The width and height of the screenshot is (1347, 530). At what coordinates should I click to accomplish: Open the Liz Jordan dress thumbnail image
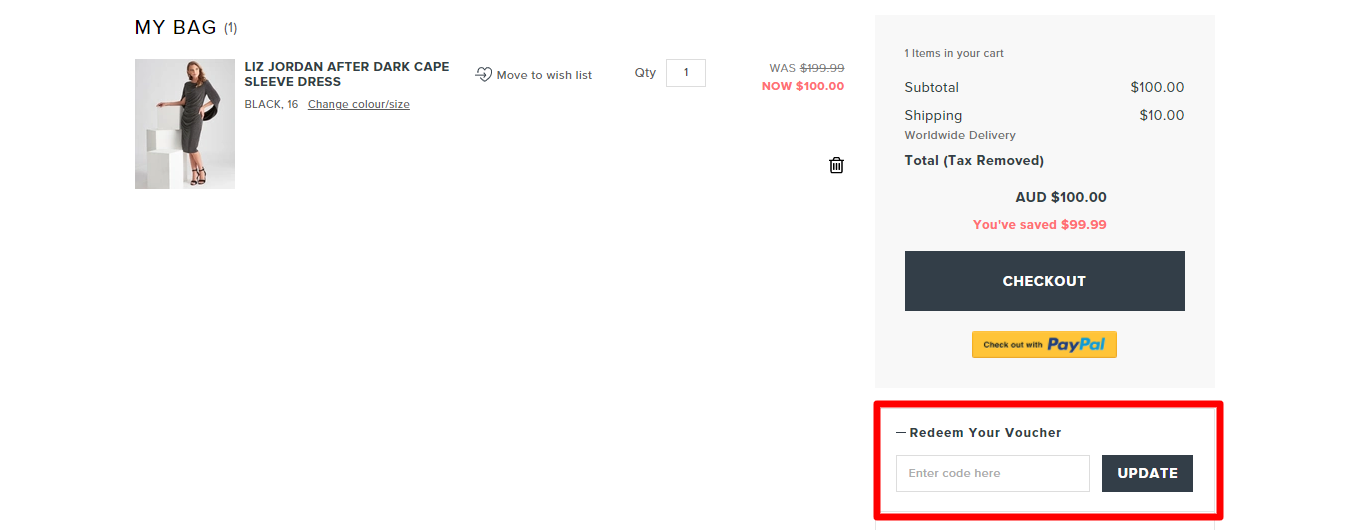185,124
